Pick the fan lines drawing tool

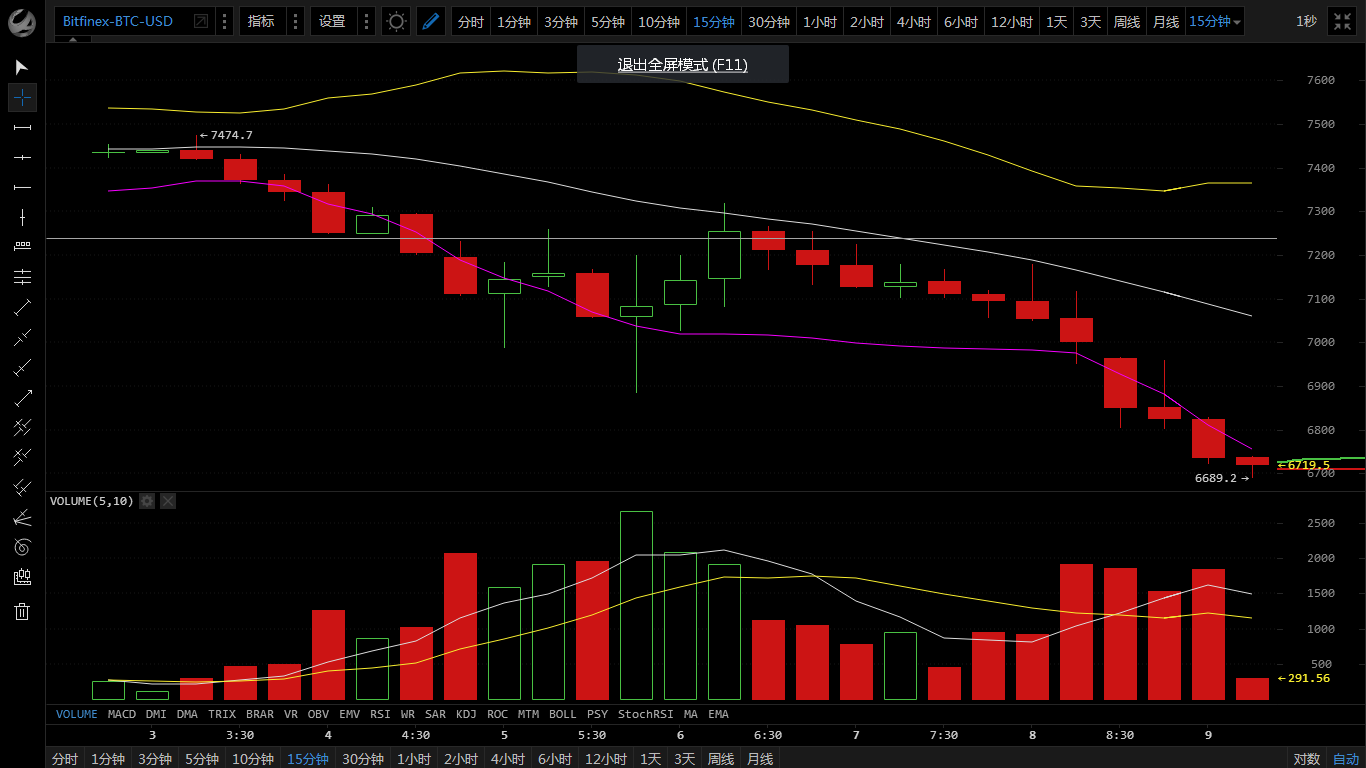pos(22,517)
